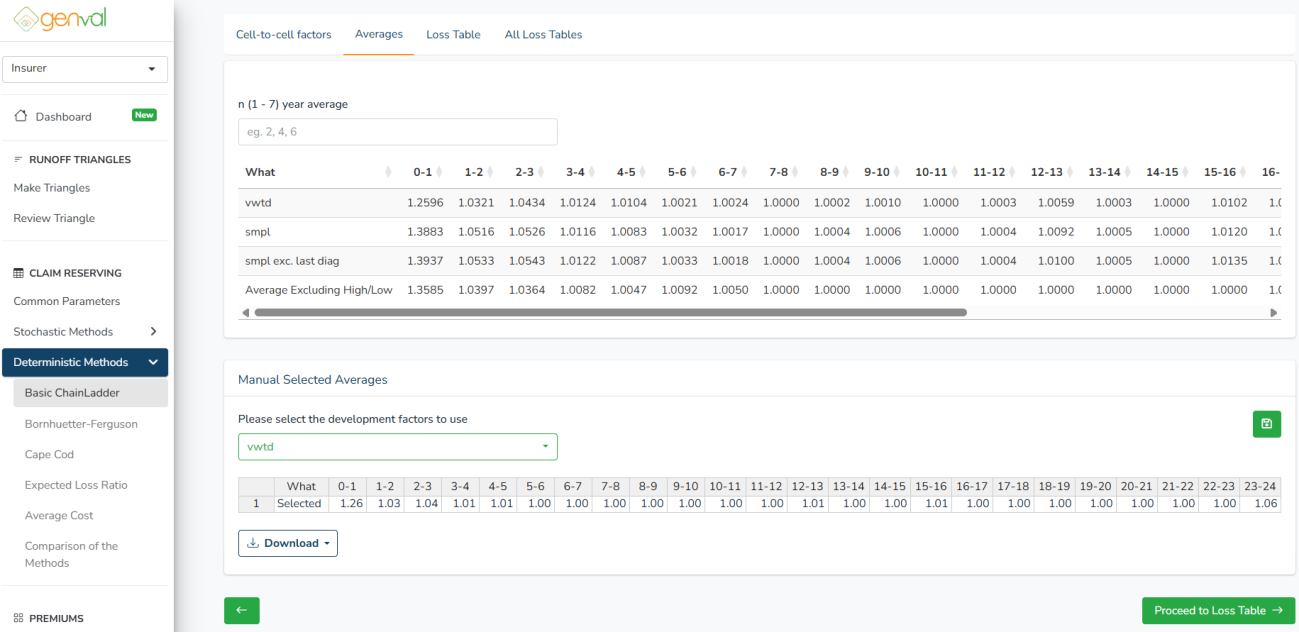1299x632 pixels.
Task: Click the table scroll right arrow
Action: click(1273, 313)
